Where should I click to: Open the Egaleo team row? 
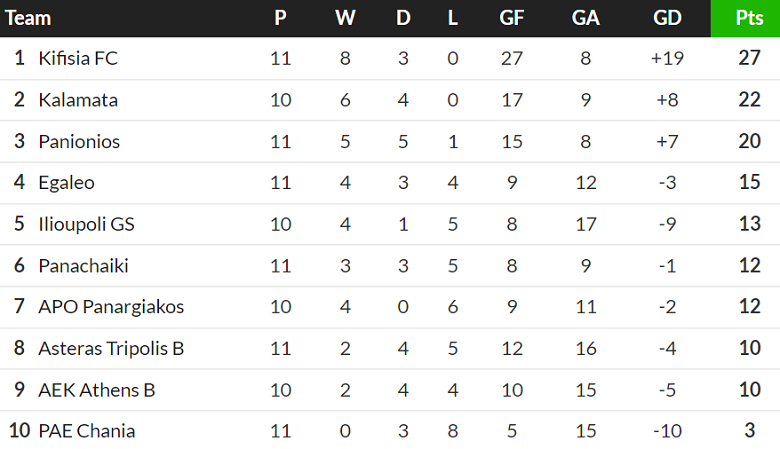pyautogui.click(x=67, y=183)
